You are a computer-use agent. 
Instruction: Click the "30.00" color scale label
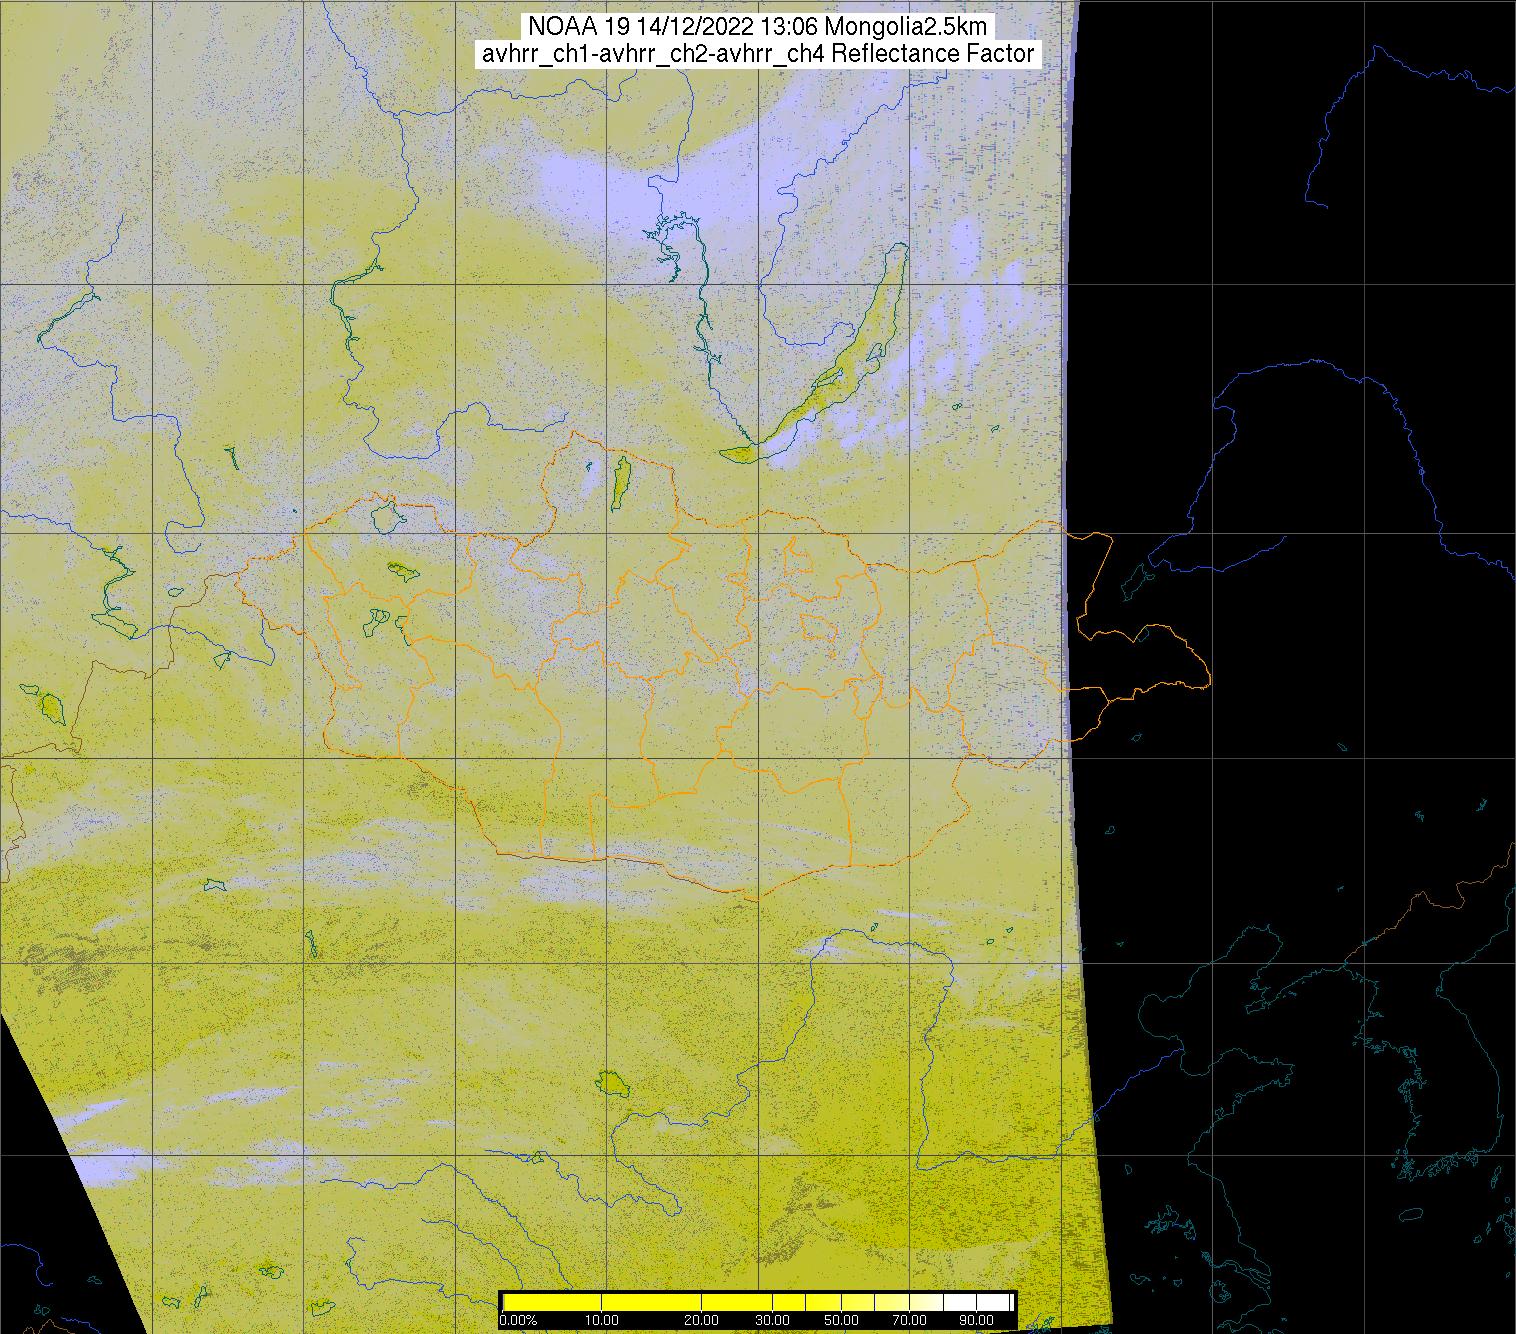pos(771,1322)
